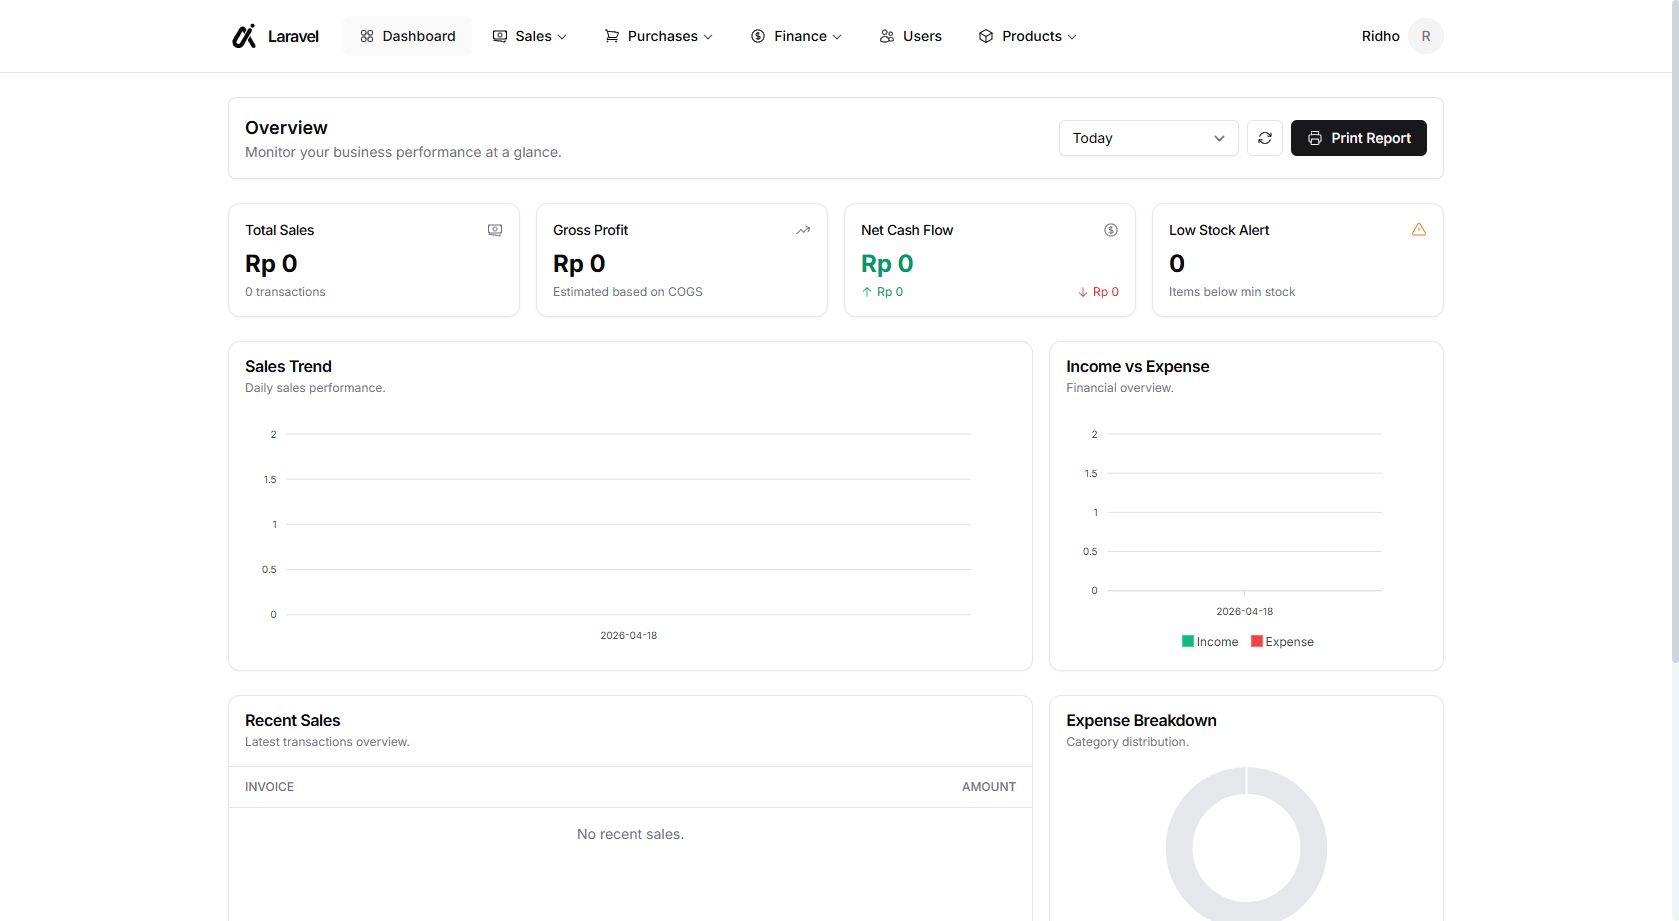Viewport: 1679px width, 921px height.
Task: Click the Print Report button
Action: (1359, 138)
